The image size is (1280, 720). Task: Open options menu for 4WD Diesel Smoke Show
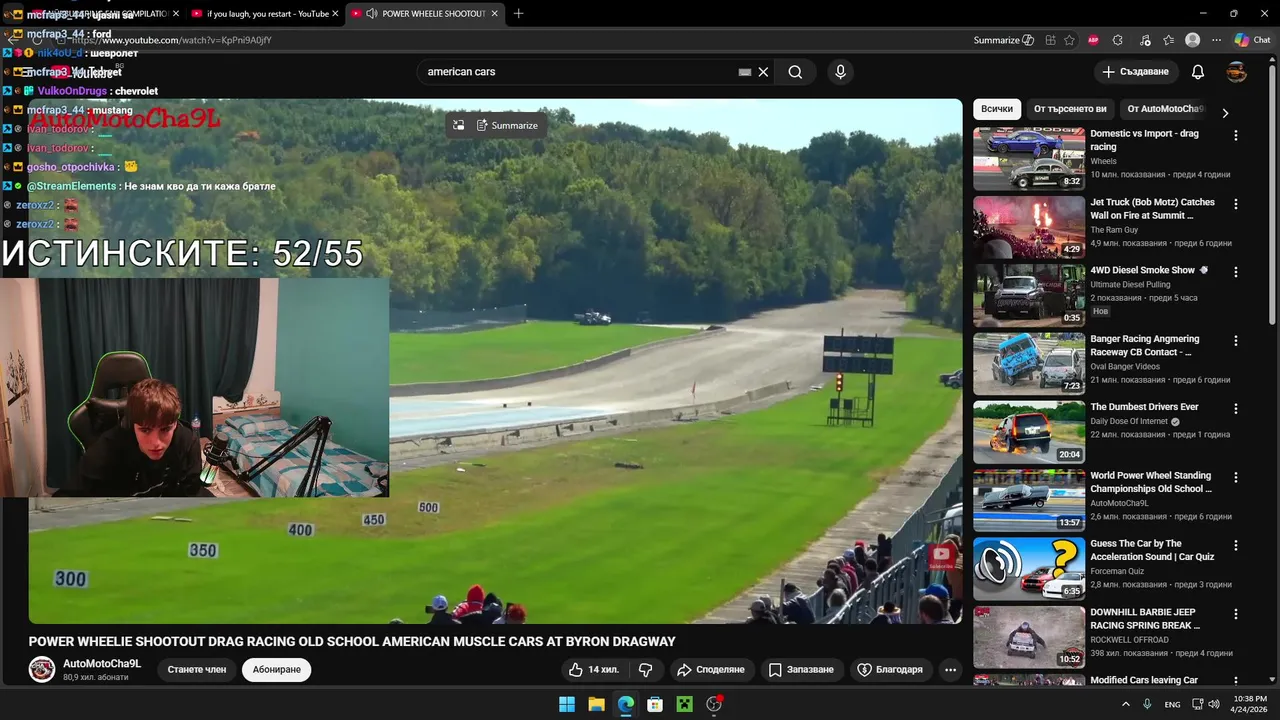pyautogui.click(x=1236, y=272)
